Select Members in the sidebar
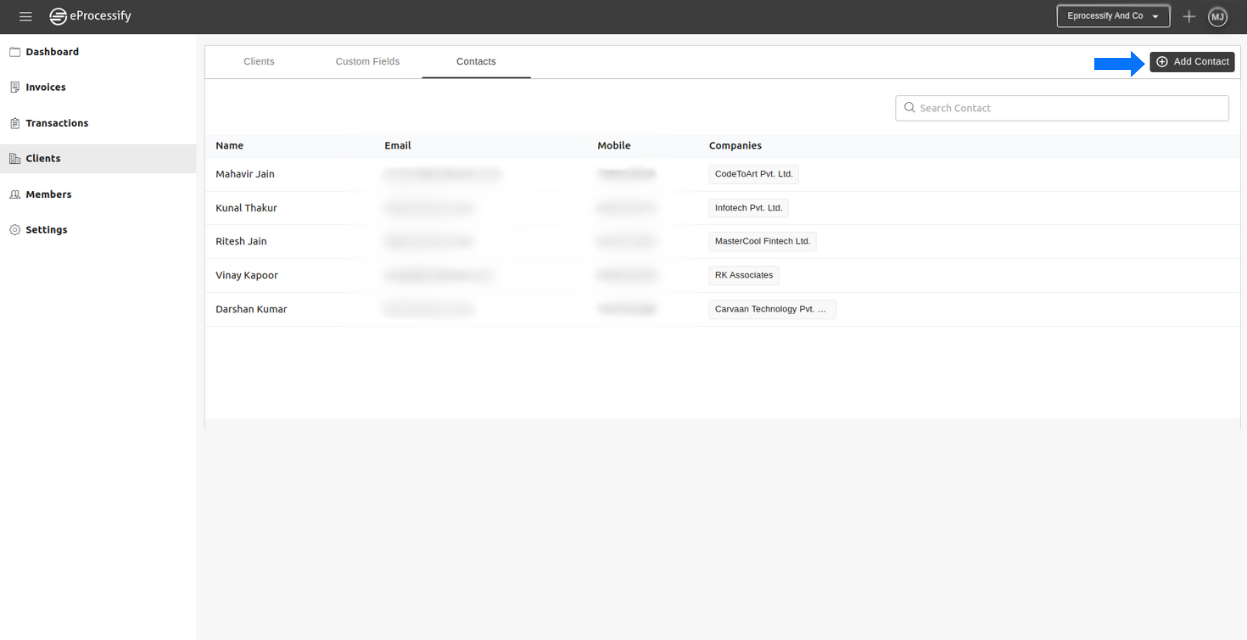The image size is (1247, 640). [x=48, y=195]
